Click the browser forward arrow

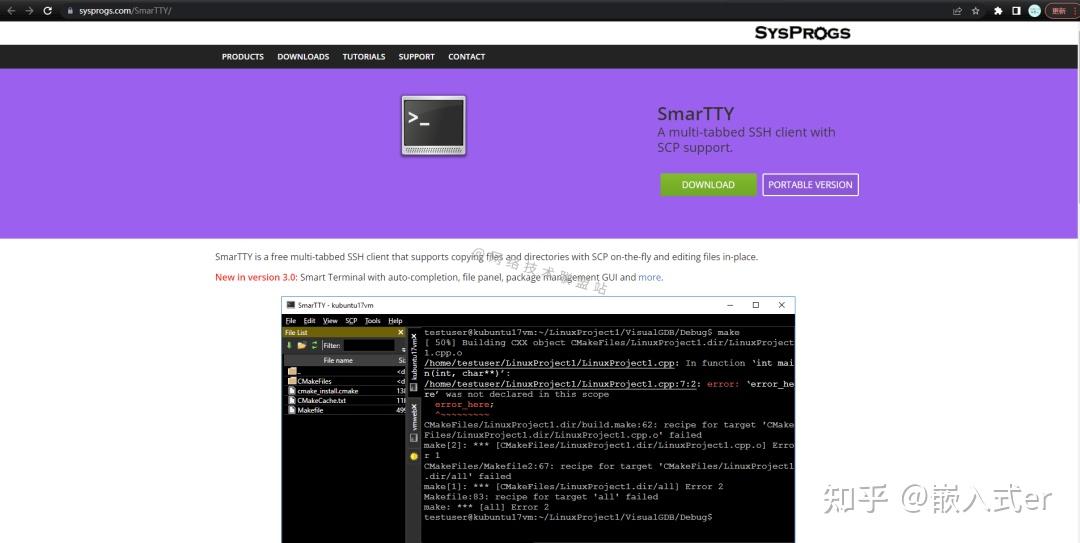(29, 11)
